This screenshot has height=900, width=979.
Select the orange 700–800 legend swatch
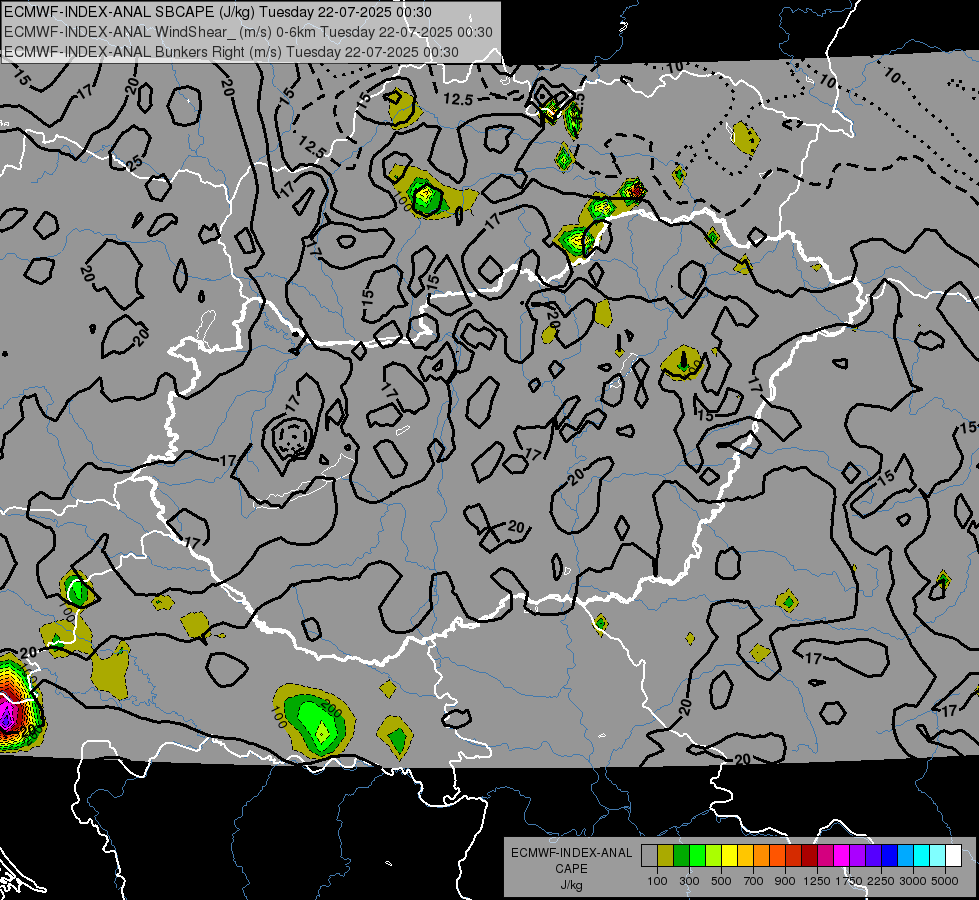[x=761, y=856]
